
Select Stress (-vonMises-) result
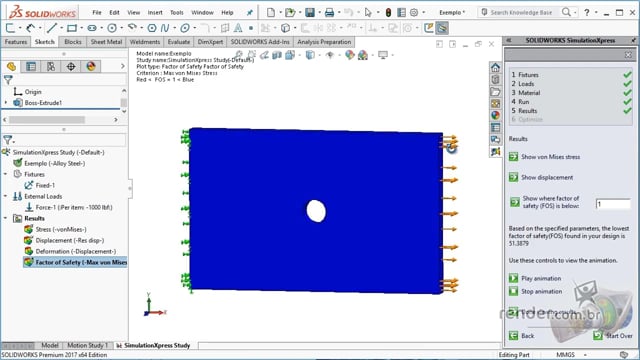[61, 229]
